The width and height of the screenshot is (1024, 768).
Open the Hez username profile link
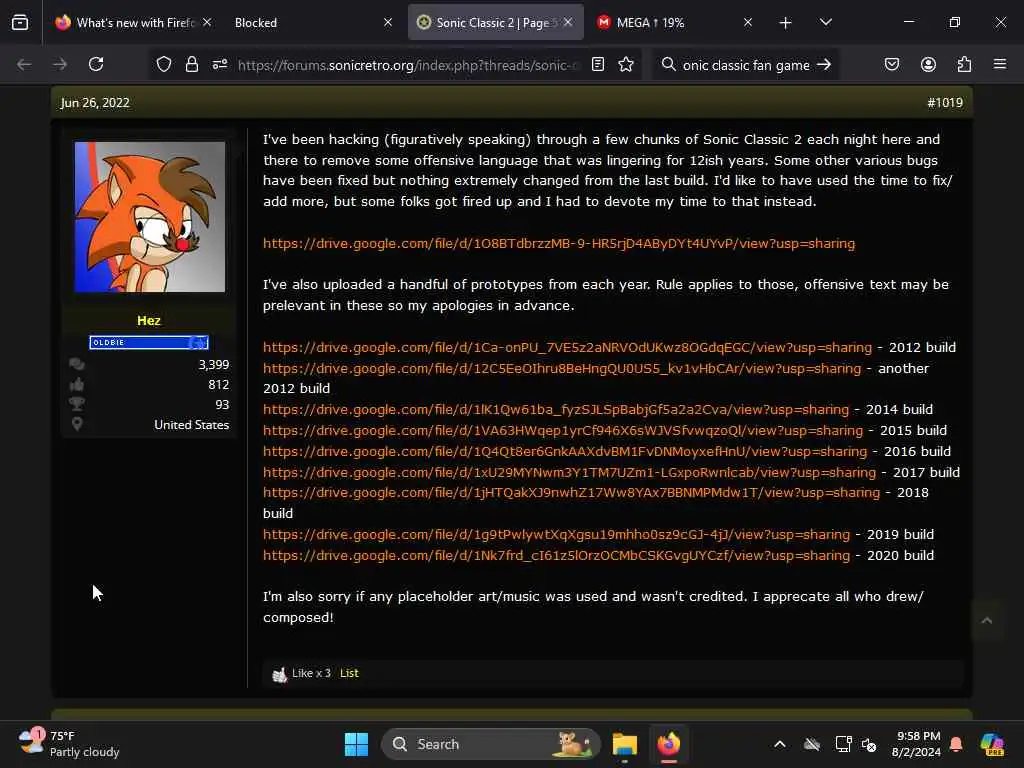coord(149,320)
